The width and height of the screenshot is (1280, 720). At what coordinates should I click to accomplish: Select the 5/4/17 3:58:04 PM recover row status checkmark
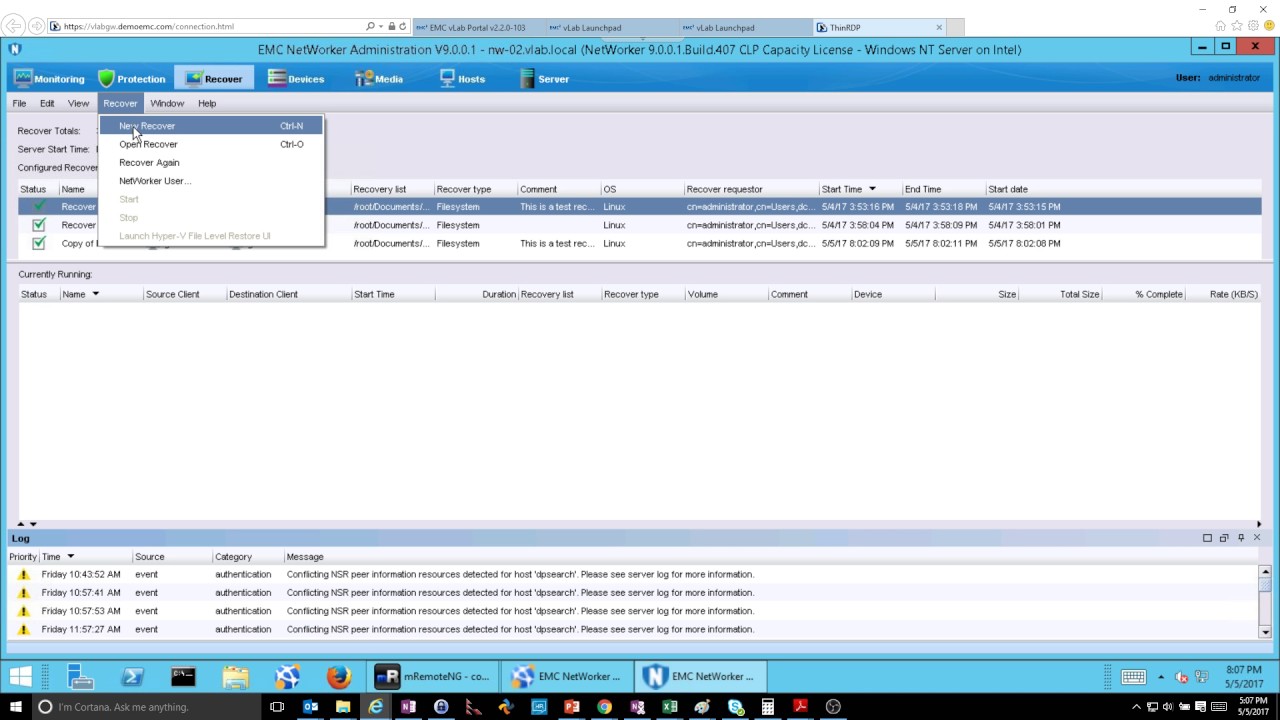pos(39,225)
